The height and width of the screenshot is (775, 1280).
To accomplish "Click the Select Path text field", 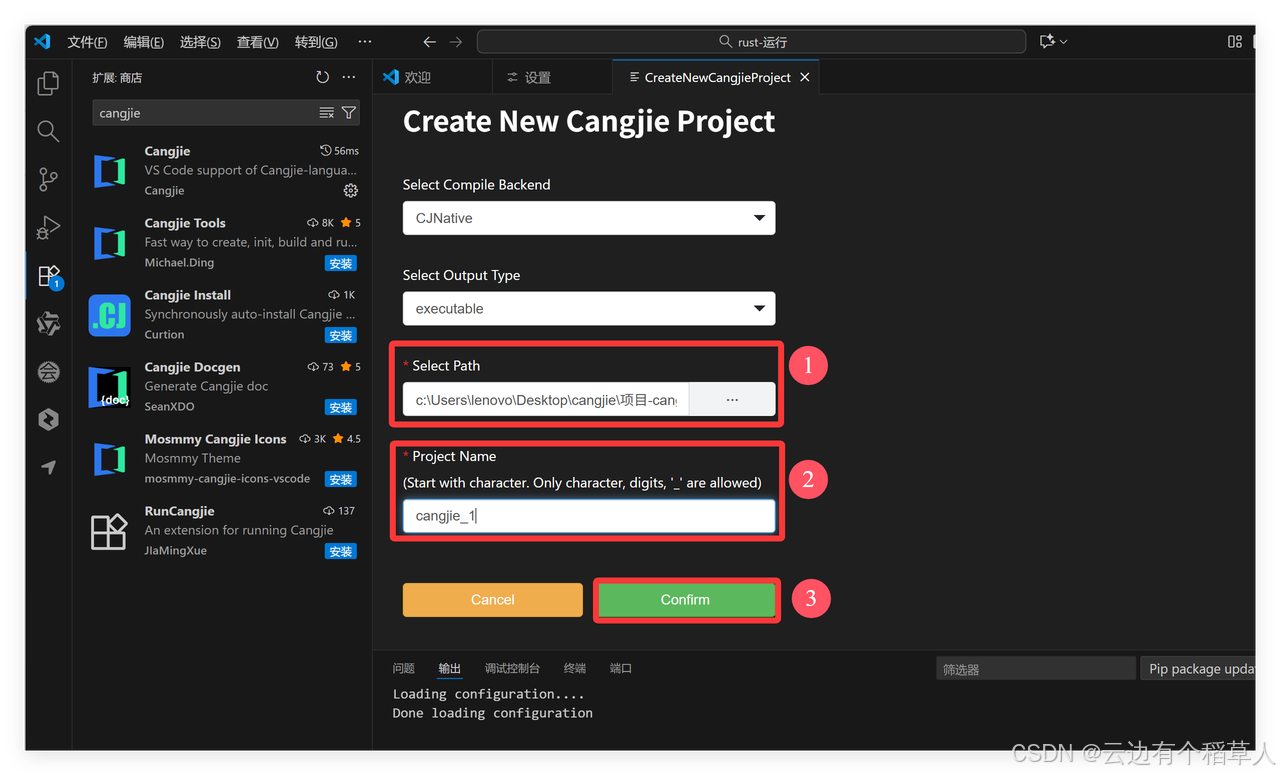I will (546, 399).
